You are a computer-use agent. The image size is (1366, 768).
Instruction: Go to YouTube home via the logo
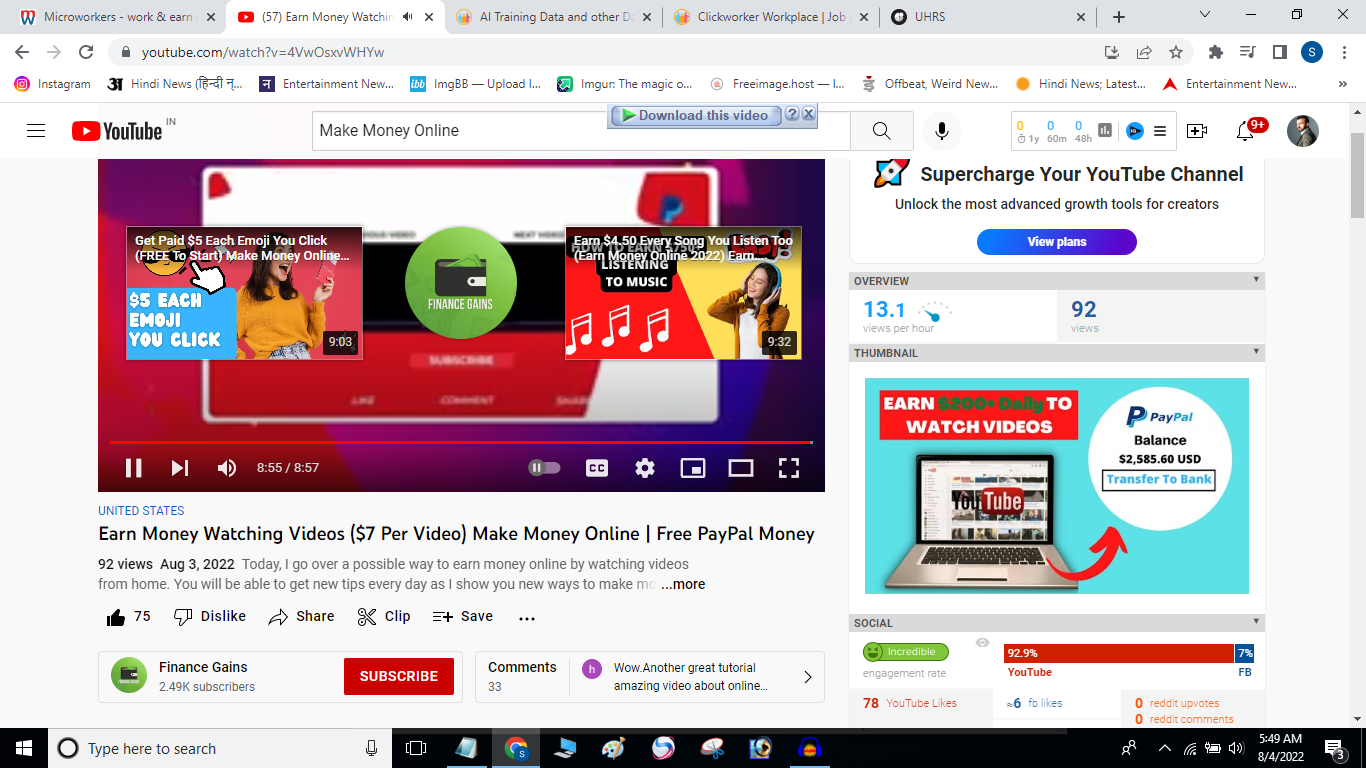click(117, 131)
